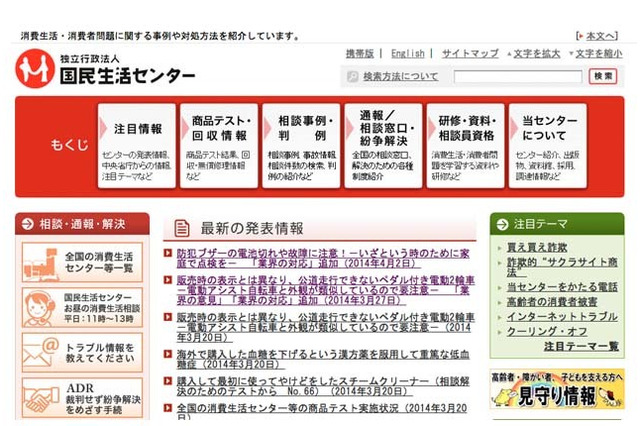Click the red bullet icon beside 防犯ブザー news item
The width and height of the screenshot is (640, 426).
[167, 253]
